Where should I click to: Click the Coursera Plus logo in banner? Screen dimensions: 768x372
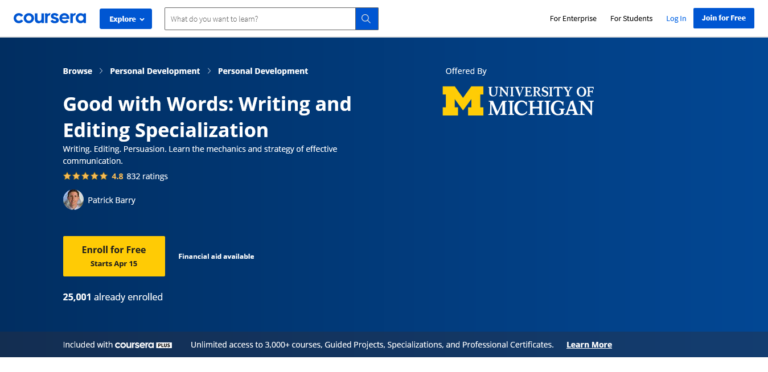pyautogui.click(x=144, y=345)
